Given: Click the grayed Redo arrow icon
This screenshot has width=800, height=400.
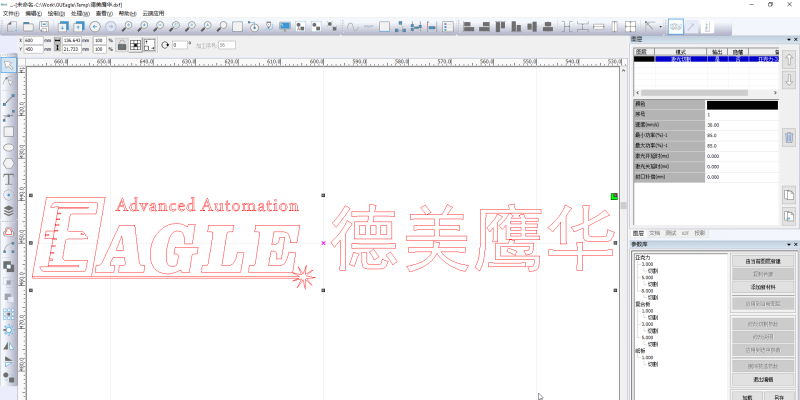Looking at the screenshot, I should tap(110, 27).
